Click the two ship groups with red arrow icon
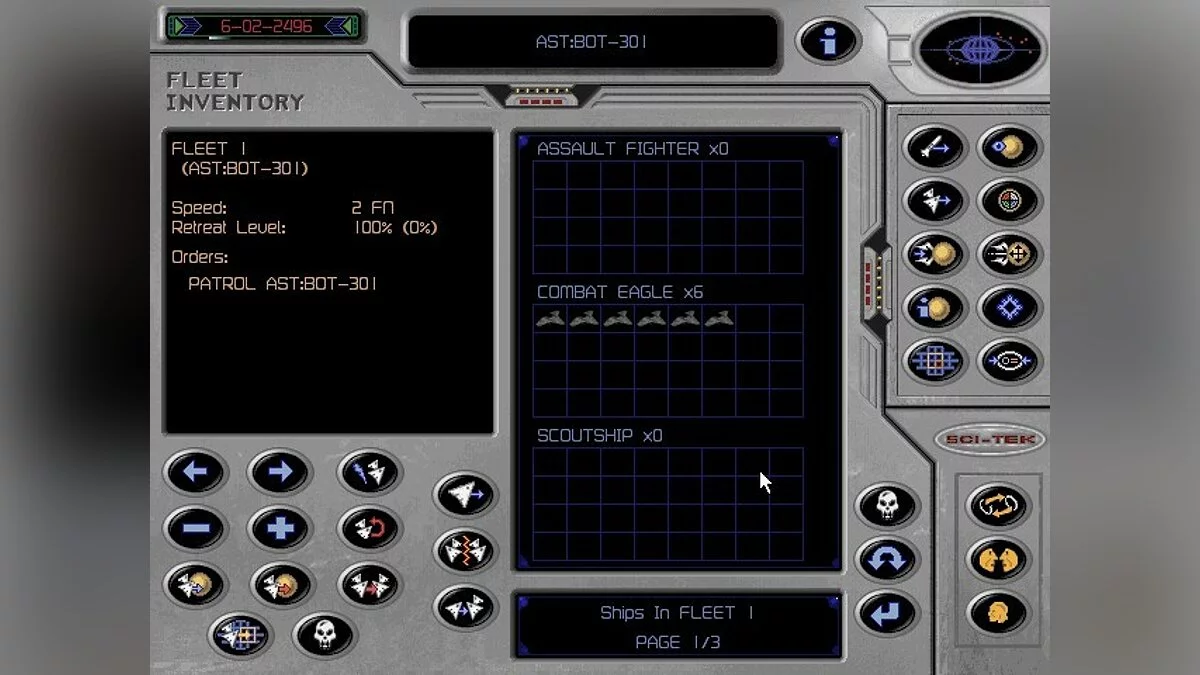This screenshot has width=1200, height=675. [370, 585]
